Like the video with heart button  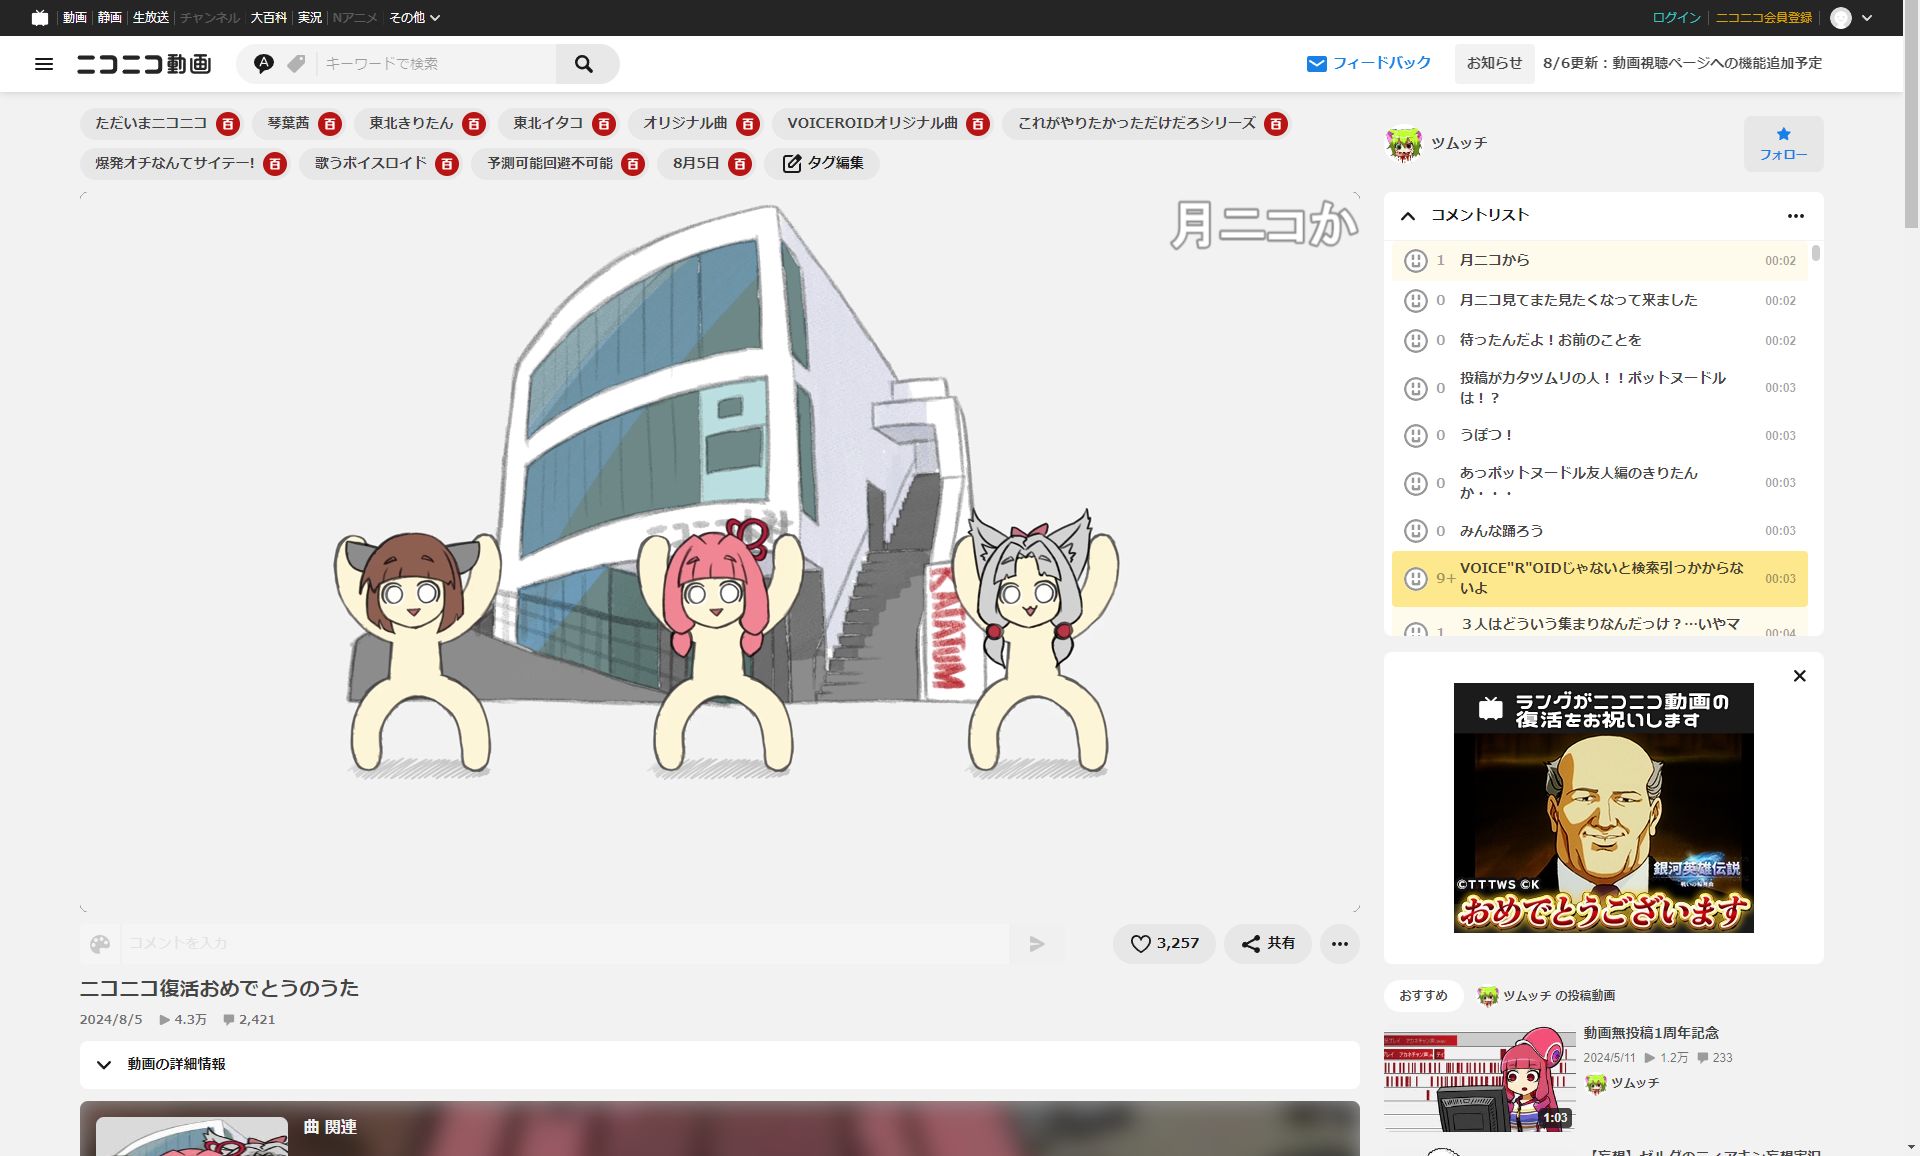[x=1164, y=944]
